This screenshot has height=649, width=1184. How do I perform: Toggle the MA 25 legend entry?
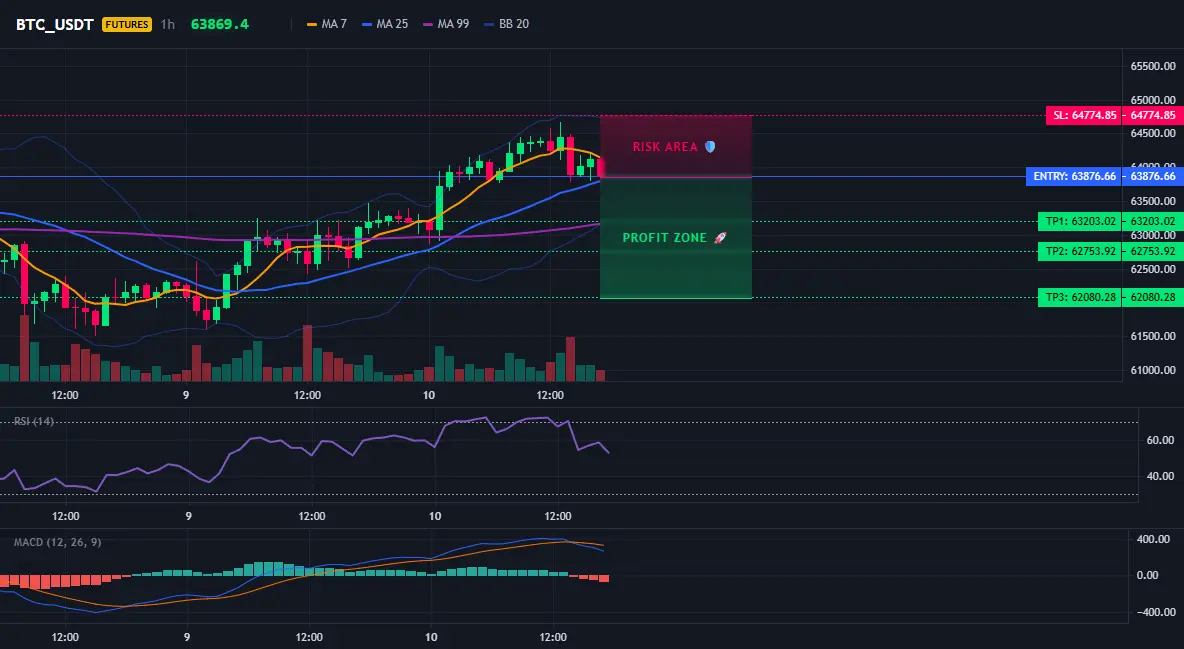point(385,24)
